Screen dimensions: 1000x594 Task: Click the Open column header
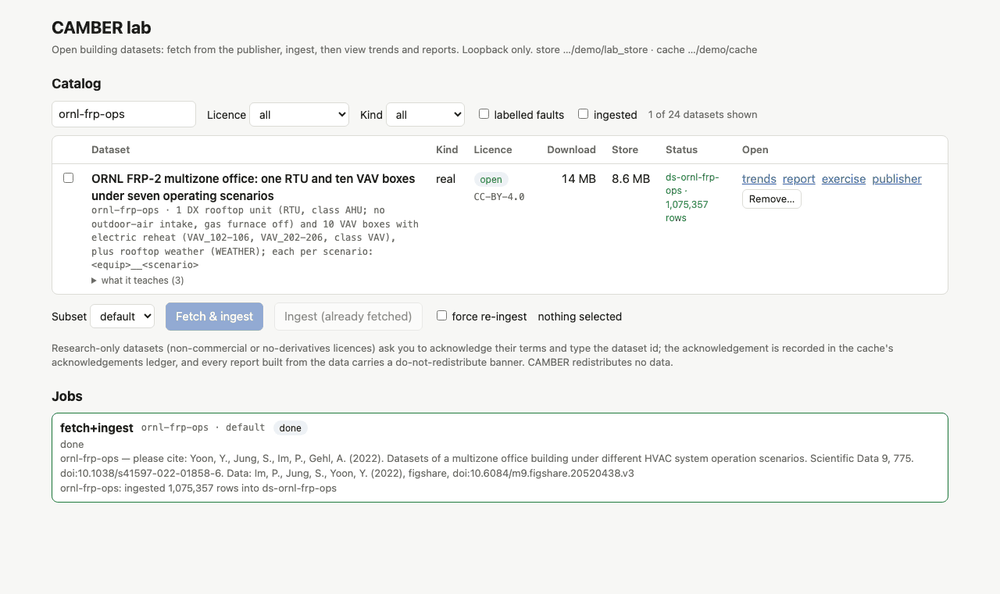[755, 150]
